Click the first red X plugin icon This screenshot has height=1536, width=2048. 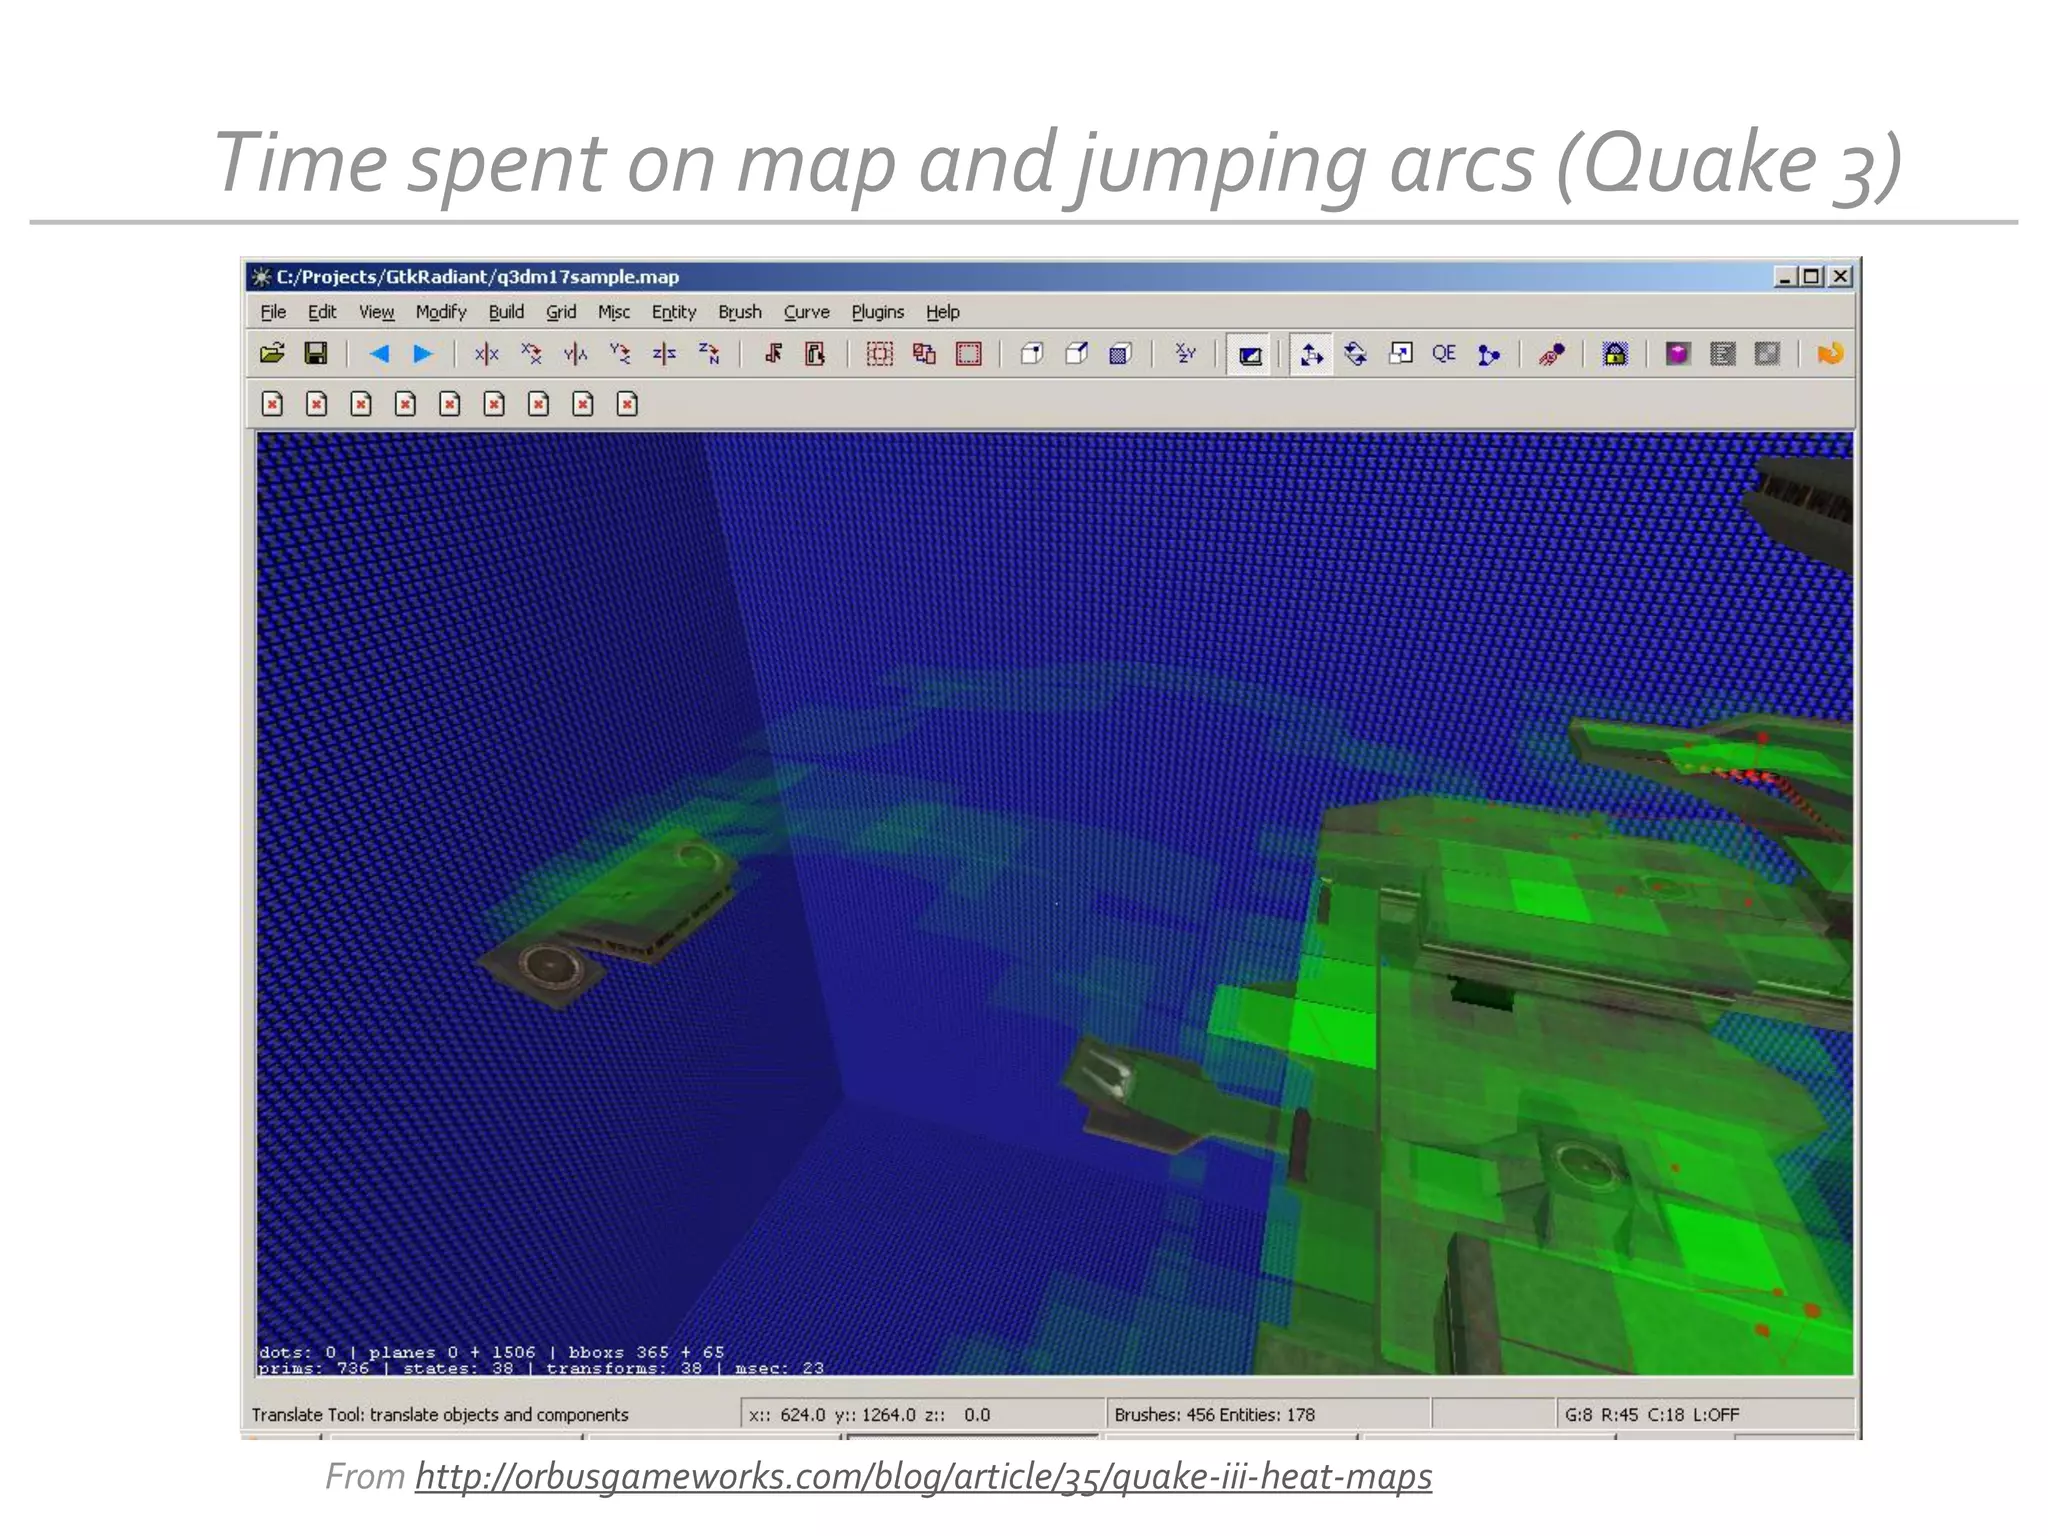(x=272, y=404)
